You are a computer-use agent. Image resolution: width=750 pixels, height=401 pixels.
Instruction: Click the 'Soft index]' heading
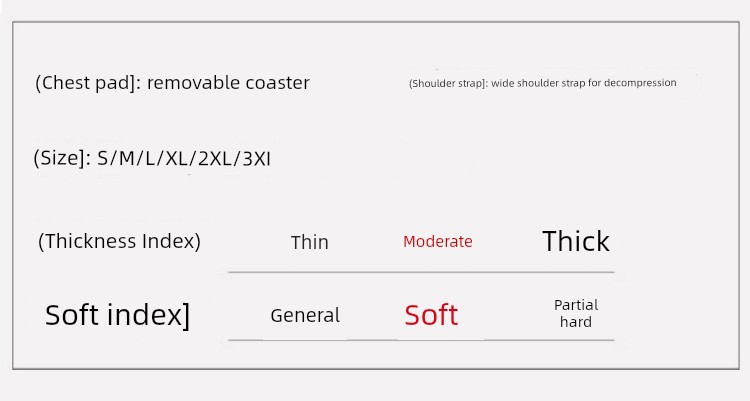(x=117, y=315)
